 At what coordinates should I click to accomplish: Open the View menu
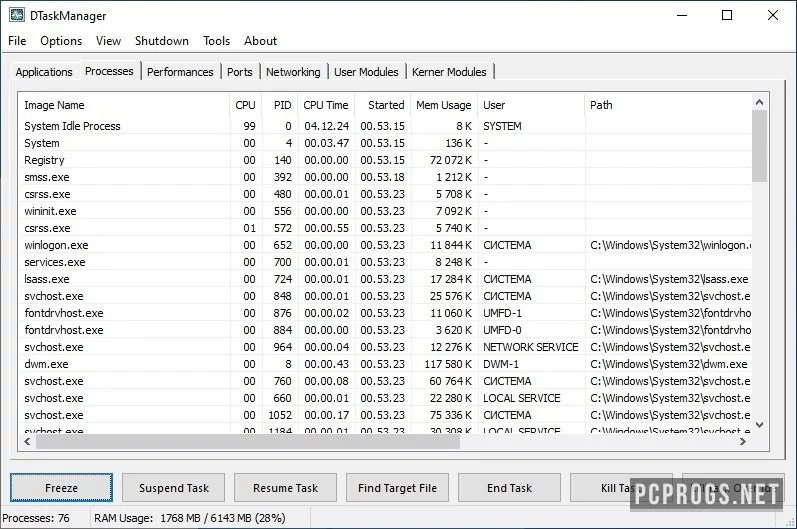108,41
